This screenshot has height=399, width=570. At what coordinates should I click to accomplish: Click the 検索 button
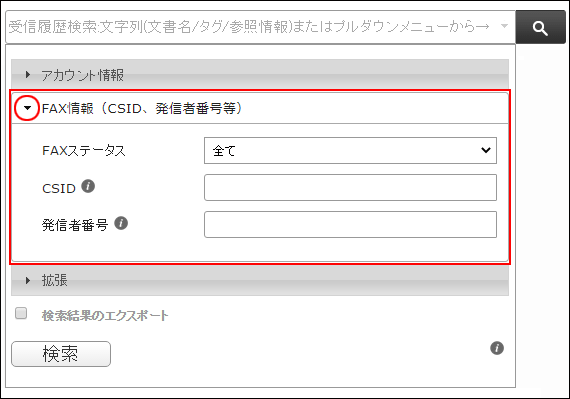pos(61,354)
